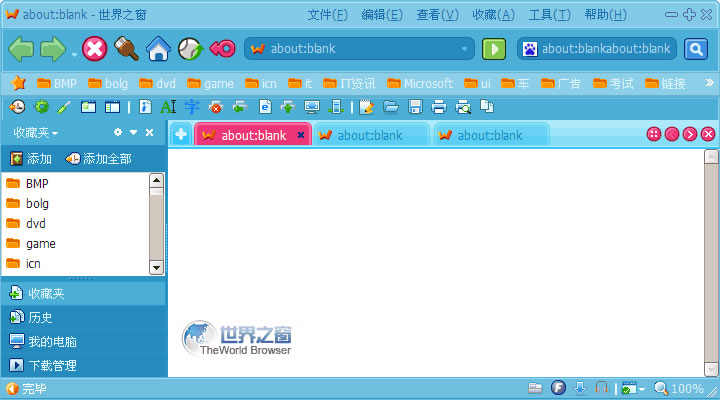720x400 pixels.
Task: Click the pink undo-close arrow icon
Action: (222, 49)
